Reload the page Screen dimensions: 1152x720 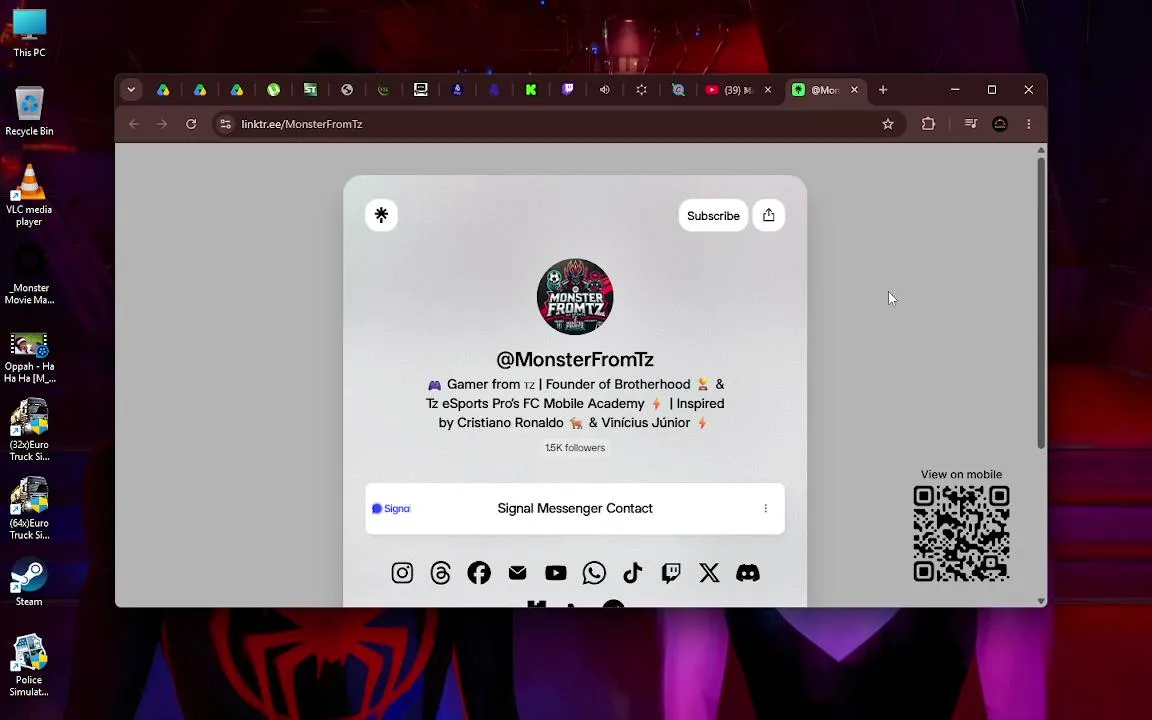pyautogui.click(x=191, y=124)
